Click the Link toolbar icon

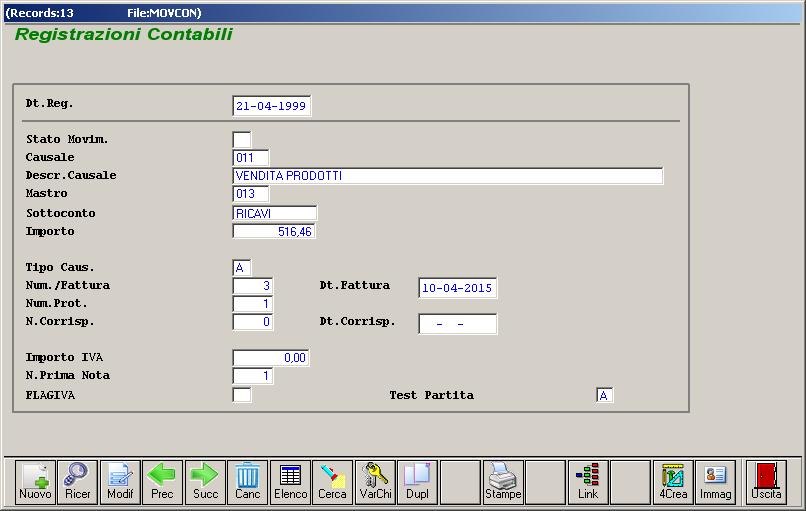coord(588,481)
